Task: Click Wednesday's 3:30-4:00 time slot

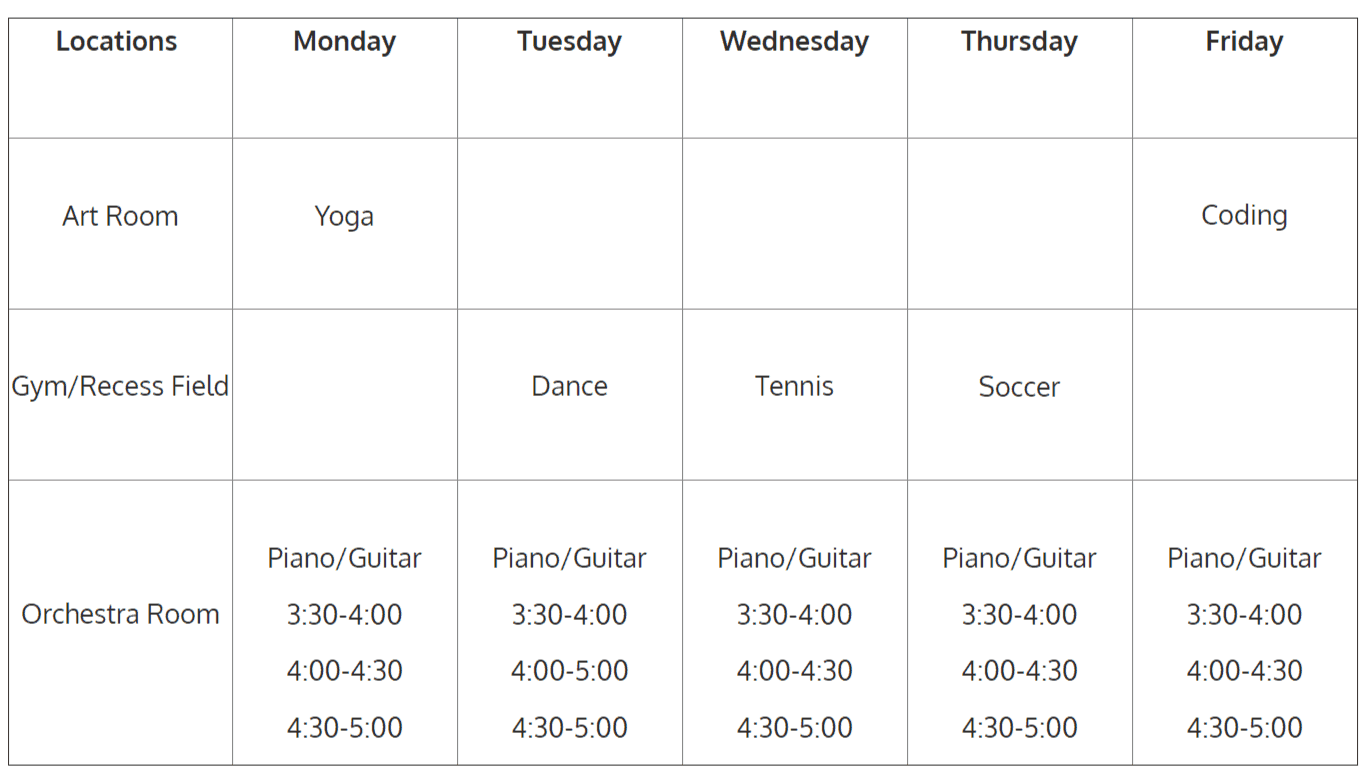Action: tap(794, 614)
